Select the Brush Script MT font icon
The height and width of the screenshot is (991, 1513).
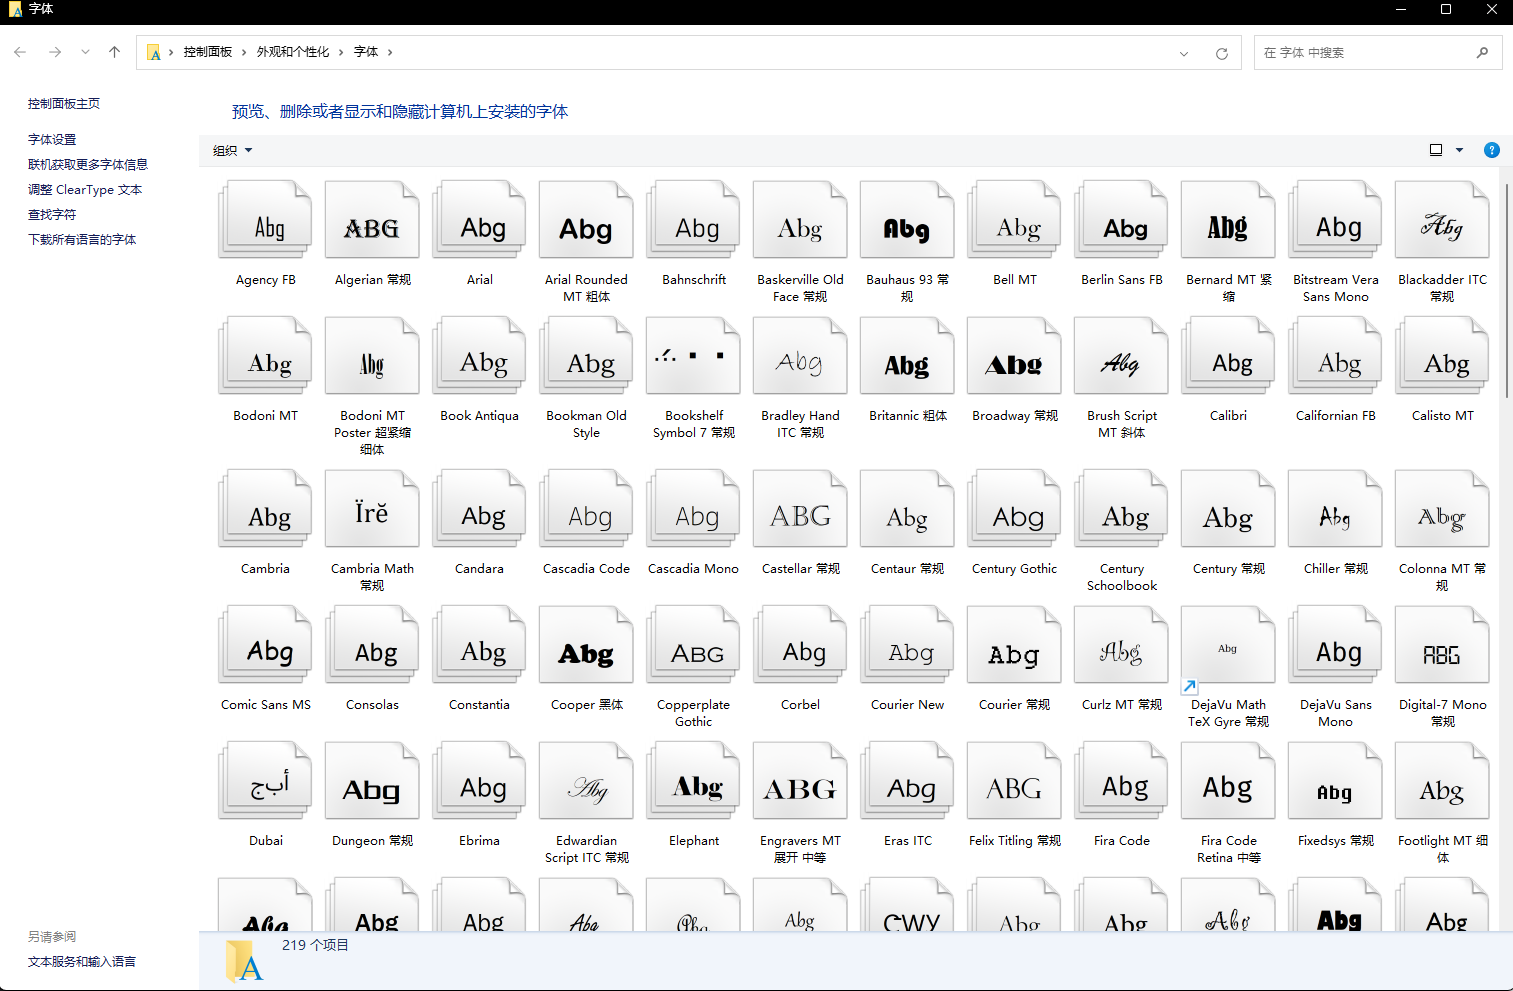(x=1121, y=356)
